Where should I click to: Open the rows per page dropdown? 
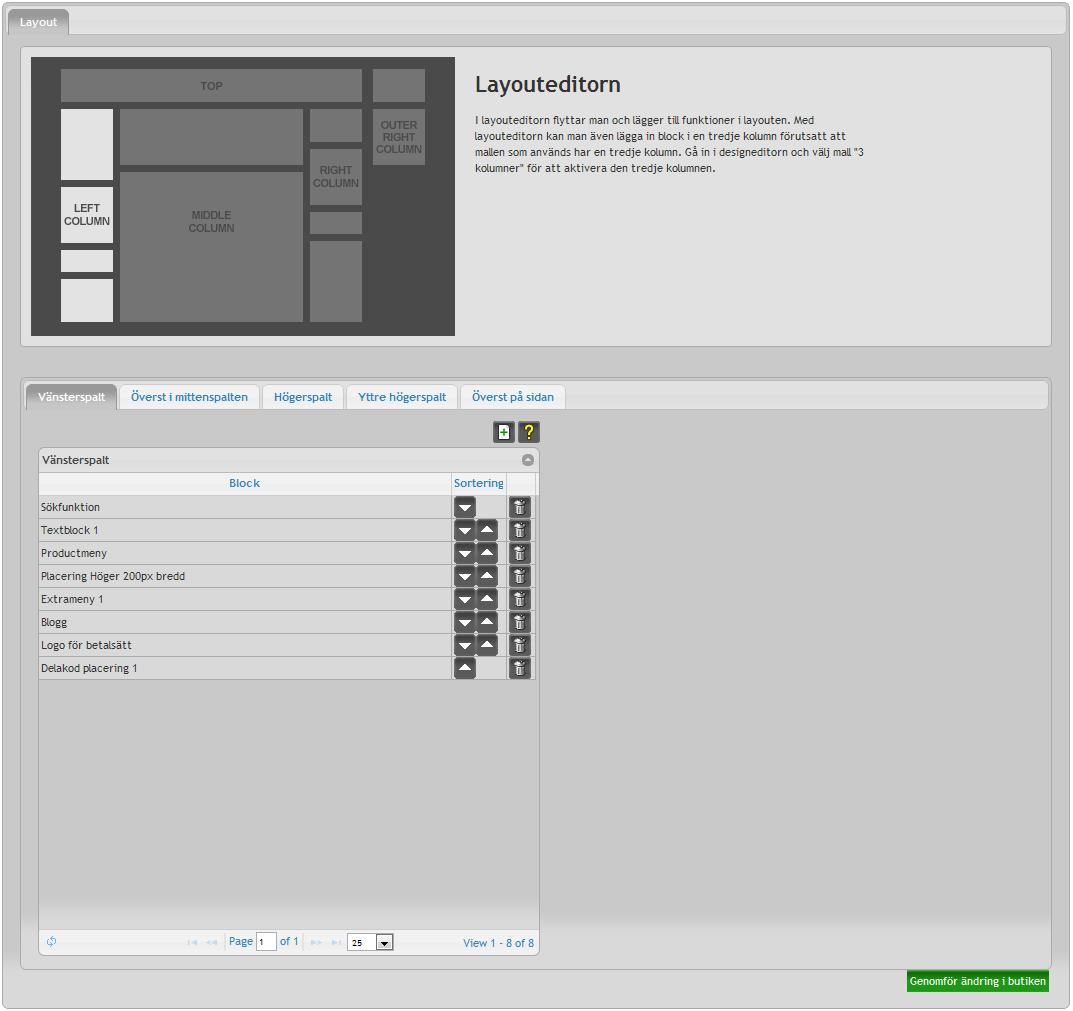[384, 942]
